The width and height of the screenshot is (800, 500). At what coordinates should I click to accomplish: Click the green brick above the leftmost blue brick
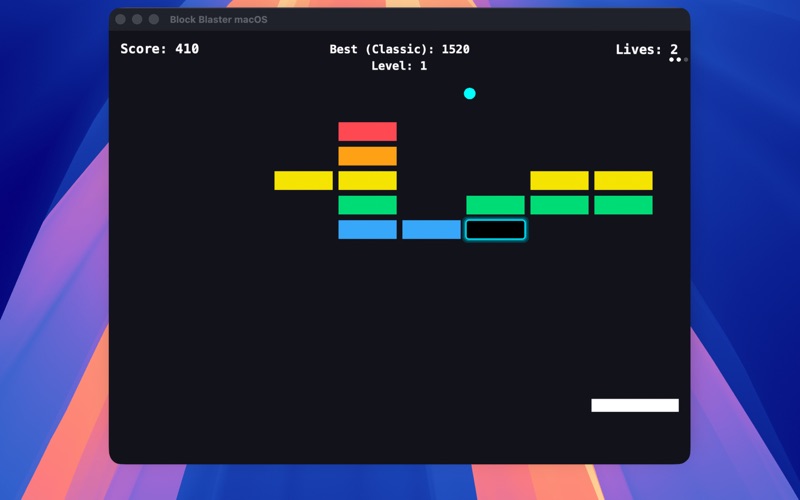[x=367, y=205]
